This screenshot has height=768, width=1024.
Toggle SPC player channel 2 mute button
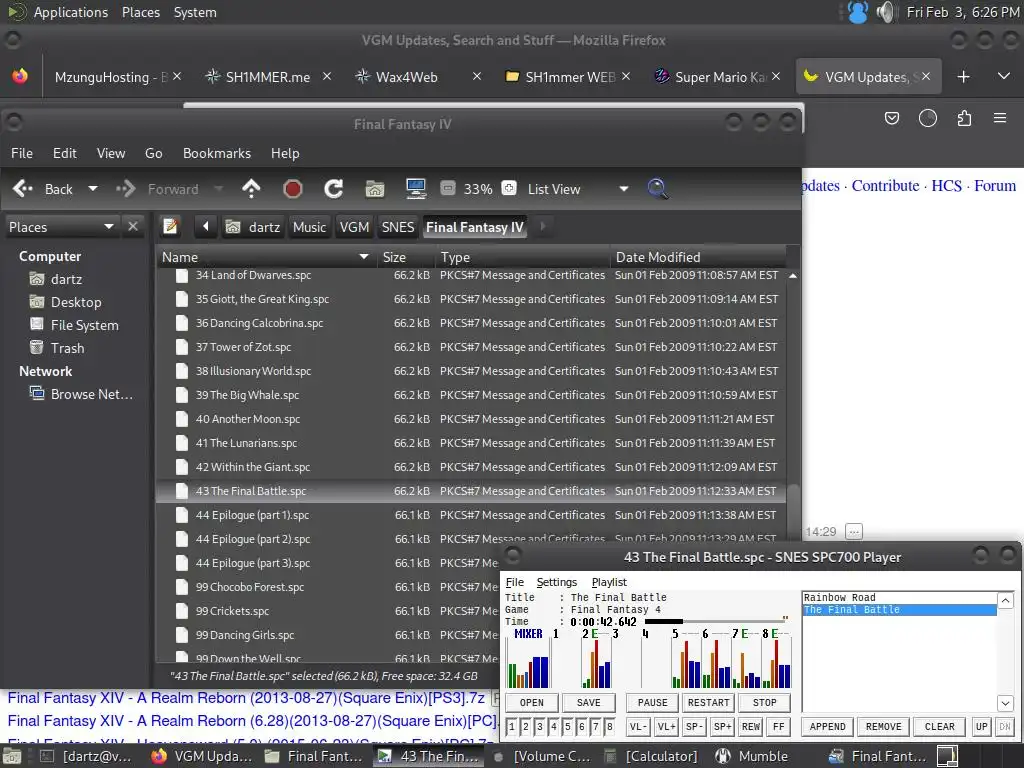point(525,726)
